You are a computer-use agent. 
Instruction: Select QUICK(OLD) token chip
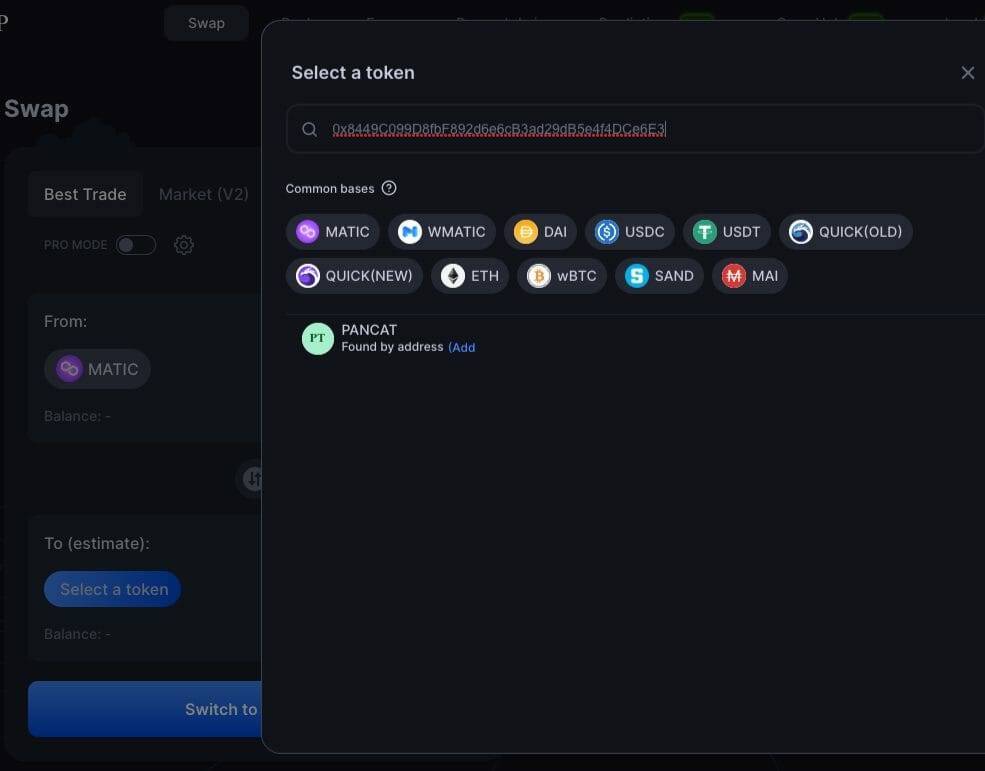tap(846, 232)
